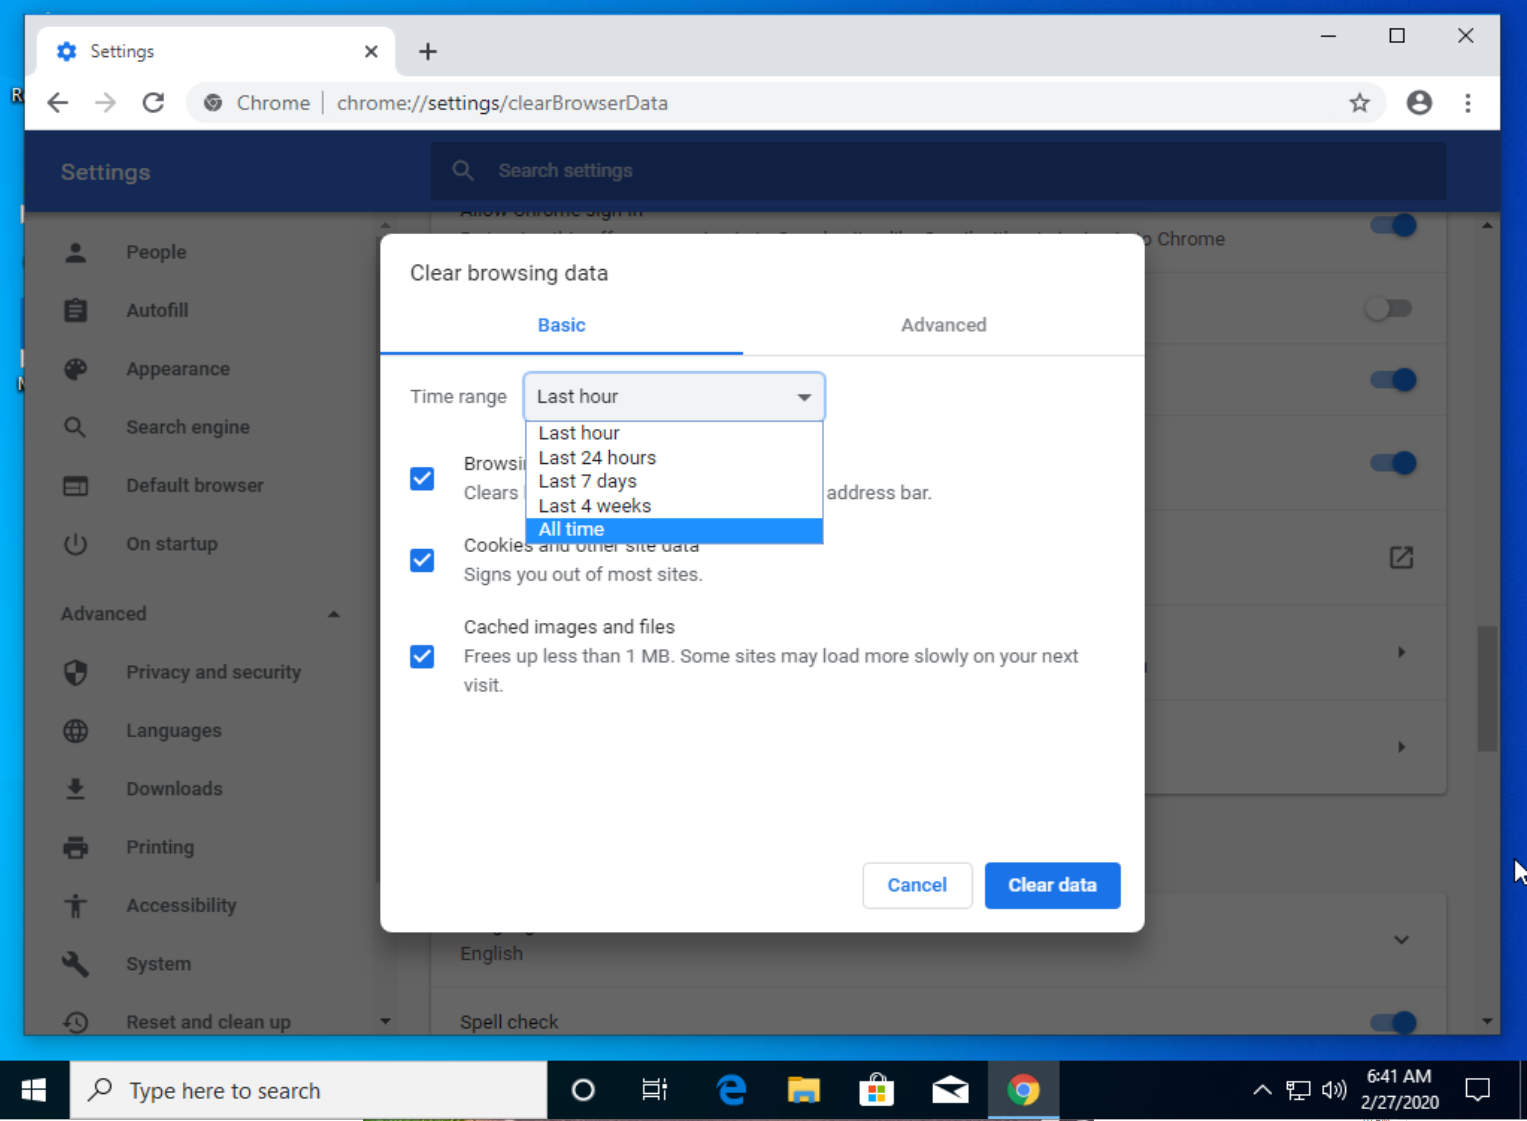Select the Basic tab in dialog
The height and width of the screenshot is (1121, 1527).
click(561, 325)
